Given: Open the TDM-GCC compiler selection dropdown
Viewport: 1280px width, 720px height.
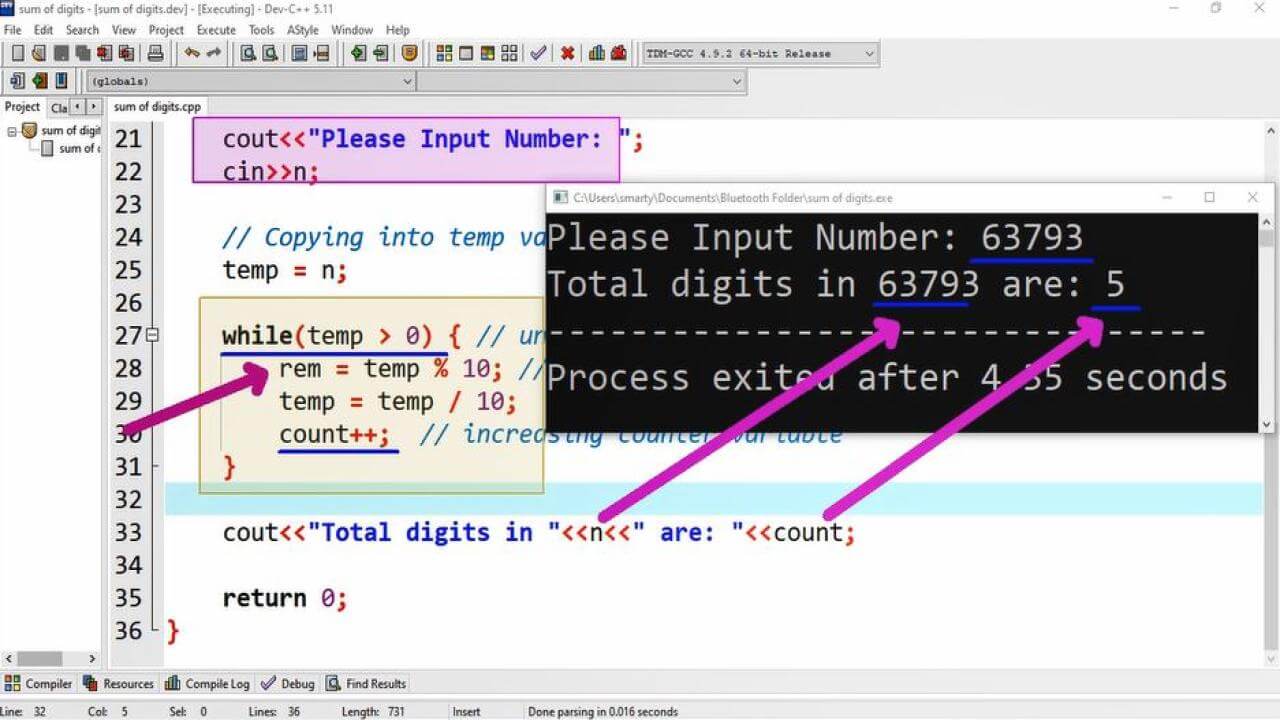Looking at the screenshot, I should tap(866, 54).
